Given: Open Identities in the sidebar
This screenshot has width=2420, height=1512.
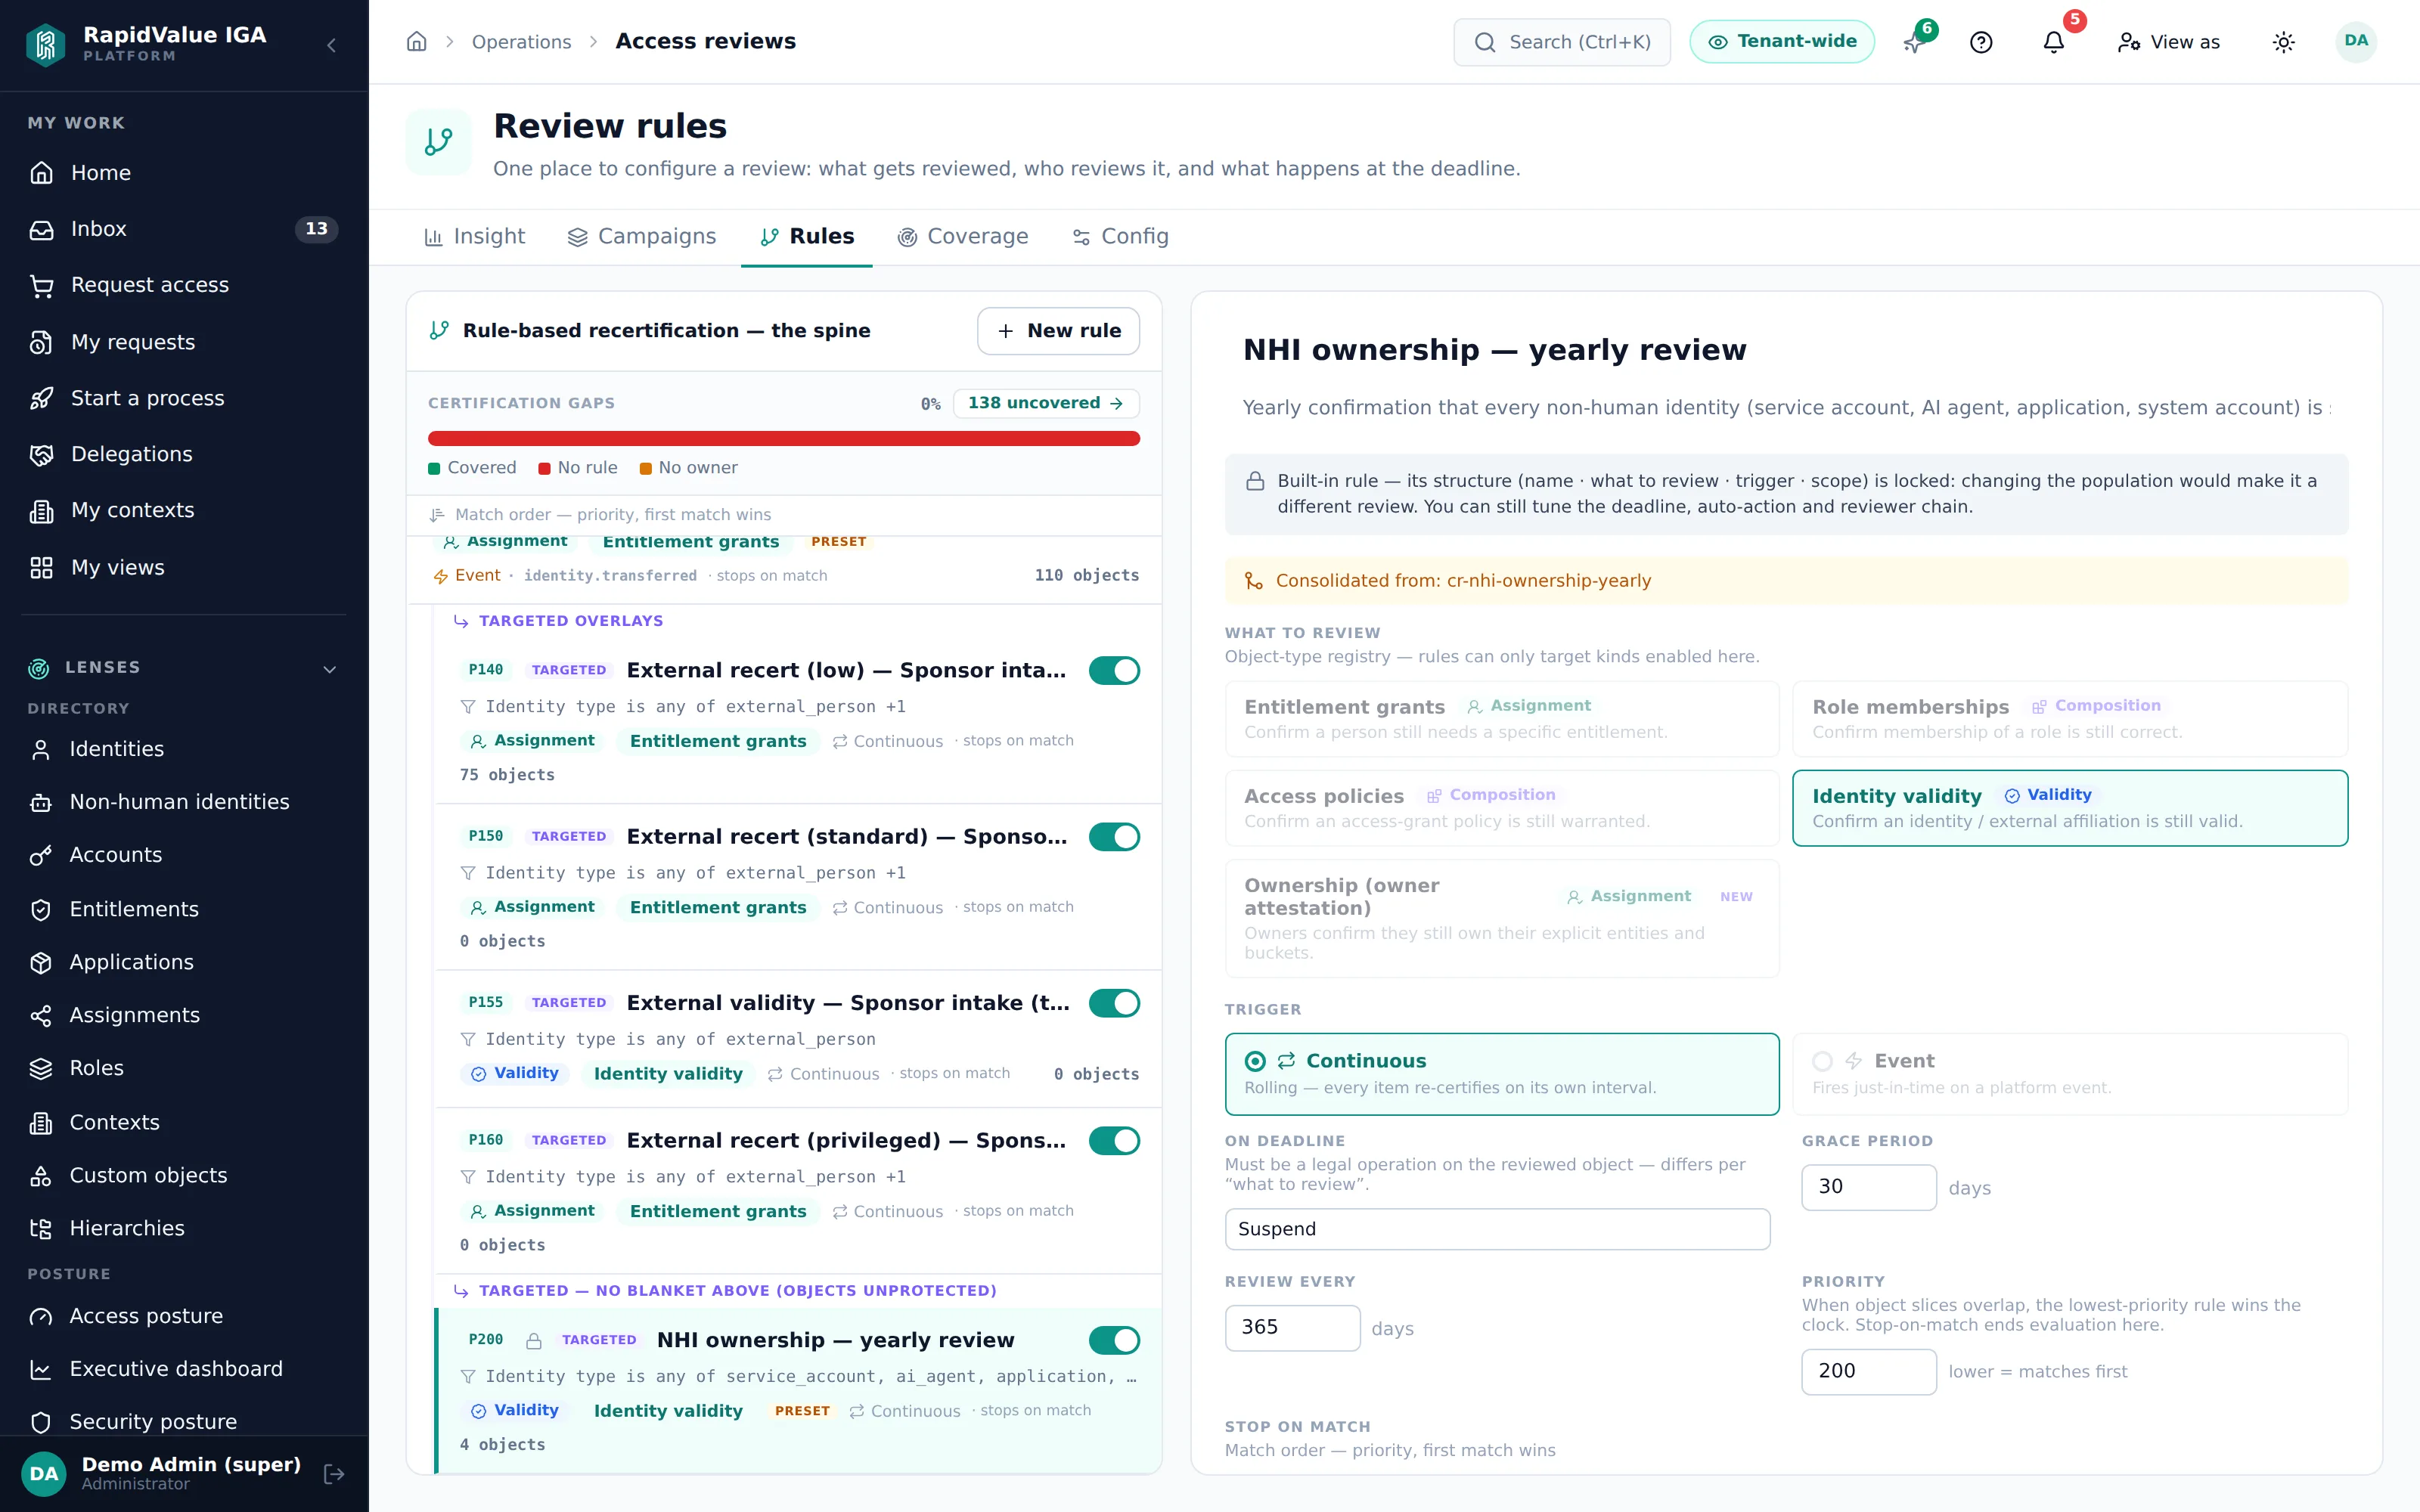Looking at the screenshot, I should click(x=184, y=749).
